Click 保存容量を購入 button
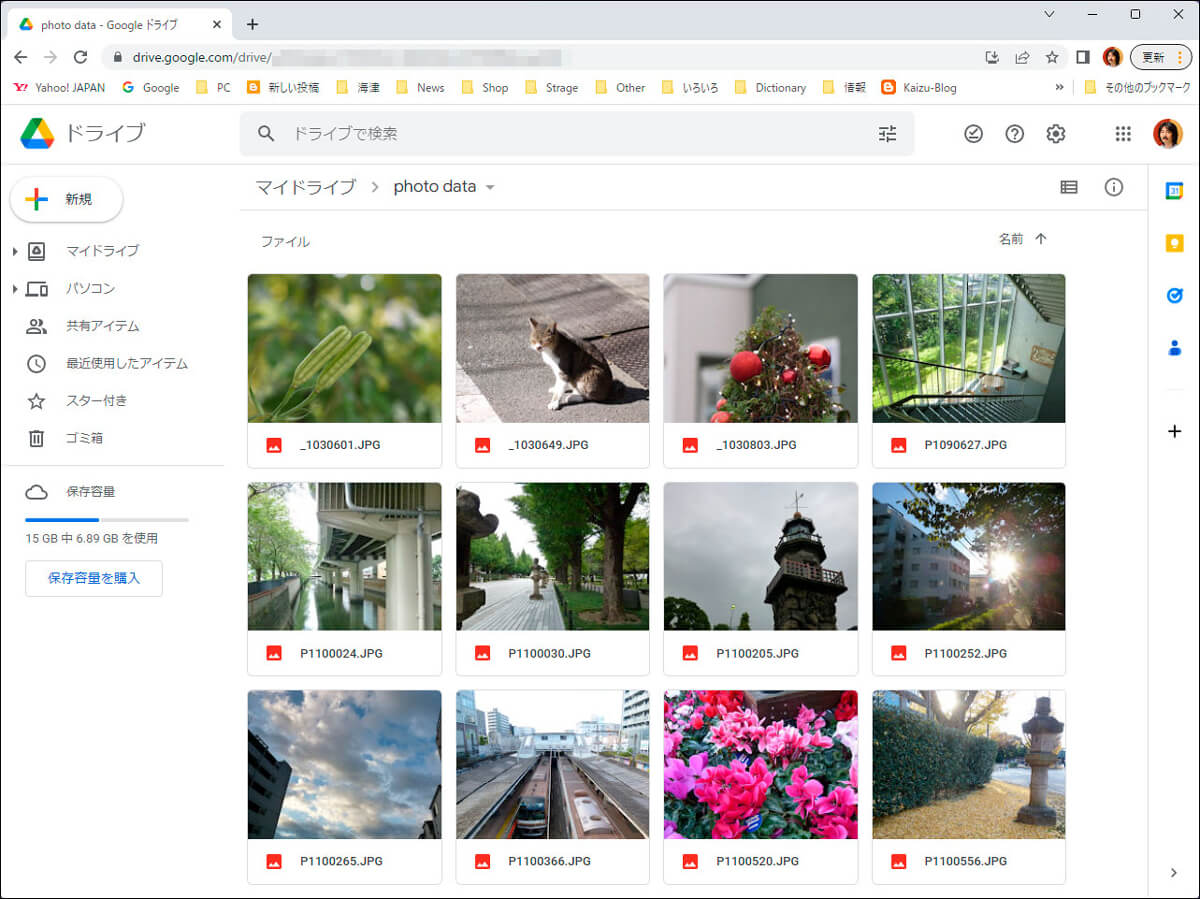1200x899 pixels. pyautogui.click(x=94, y=578)
